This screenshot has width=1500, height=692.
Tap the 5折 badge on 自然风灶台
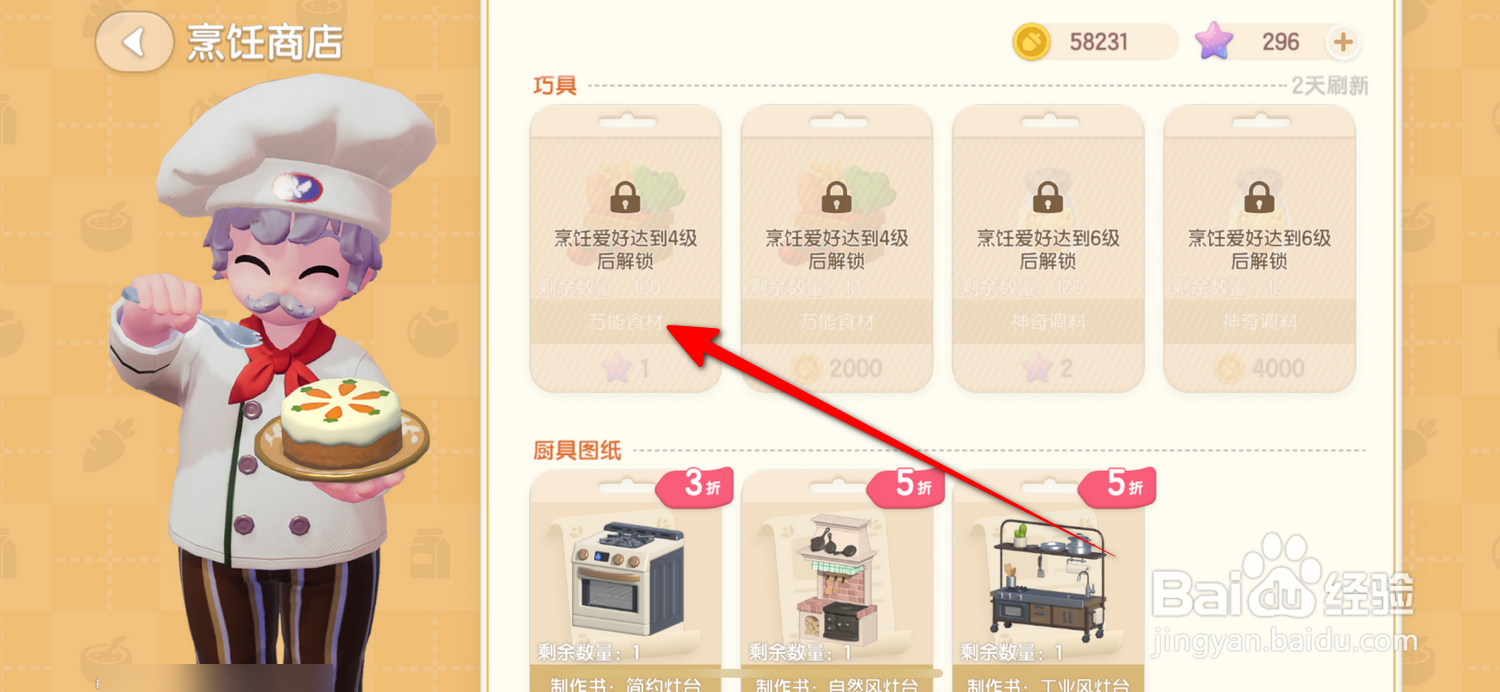906,487
